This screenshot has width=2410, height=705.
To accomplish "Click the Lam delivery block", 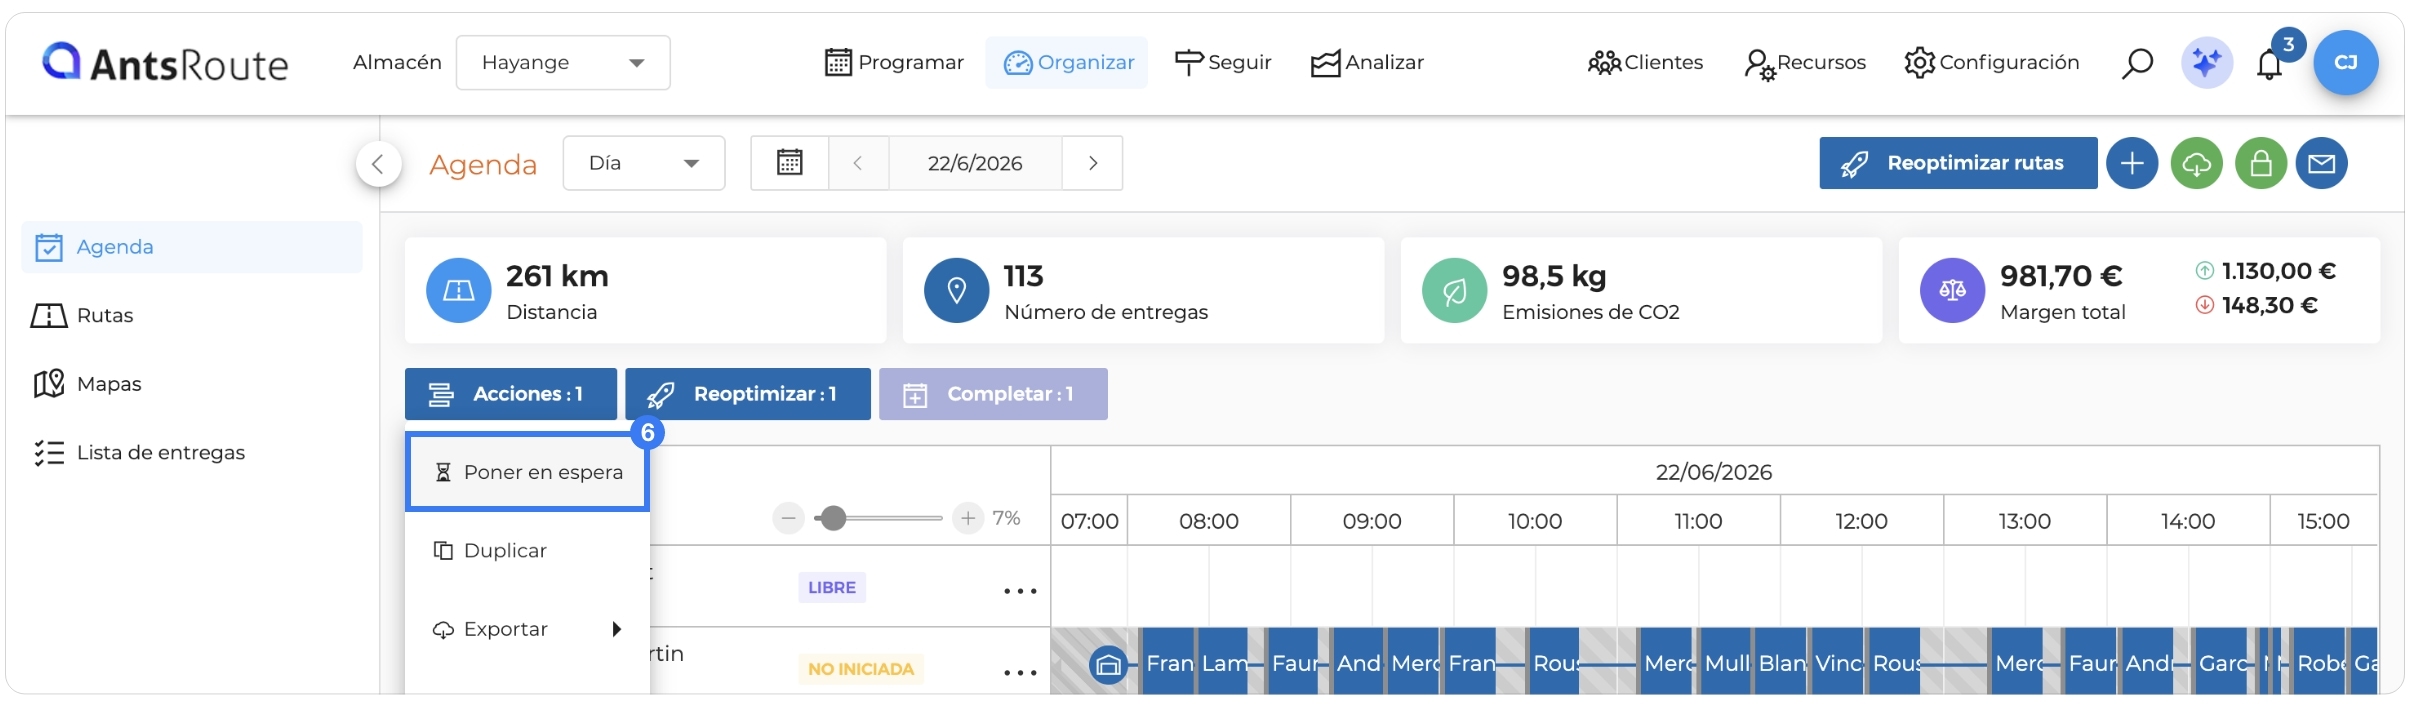I will pos(1224,662).
